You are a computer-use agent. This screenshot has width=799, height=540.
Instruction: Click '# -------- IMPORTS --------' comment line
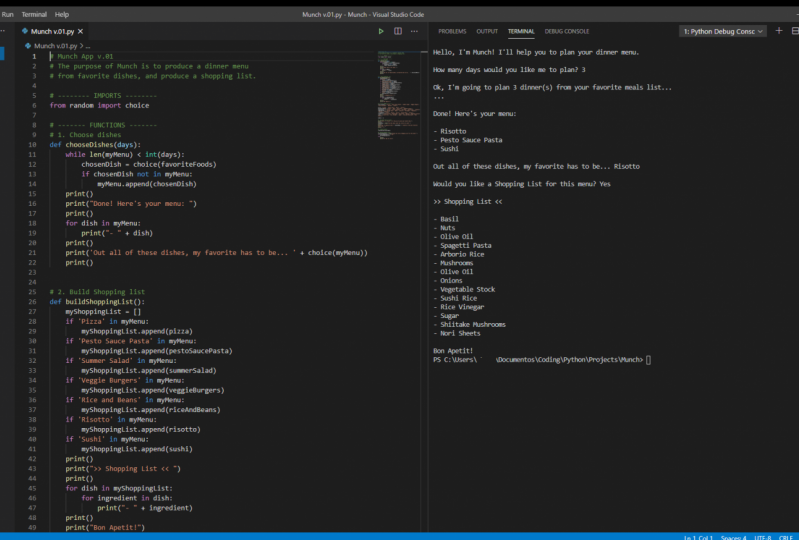tap(103, 96)
